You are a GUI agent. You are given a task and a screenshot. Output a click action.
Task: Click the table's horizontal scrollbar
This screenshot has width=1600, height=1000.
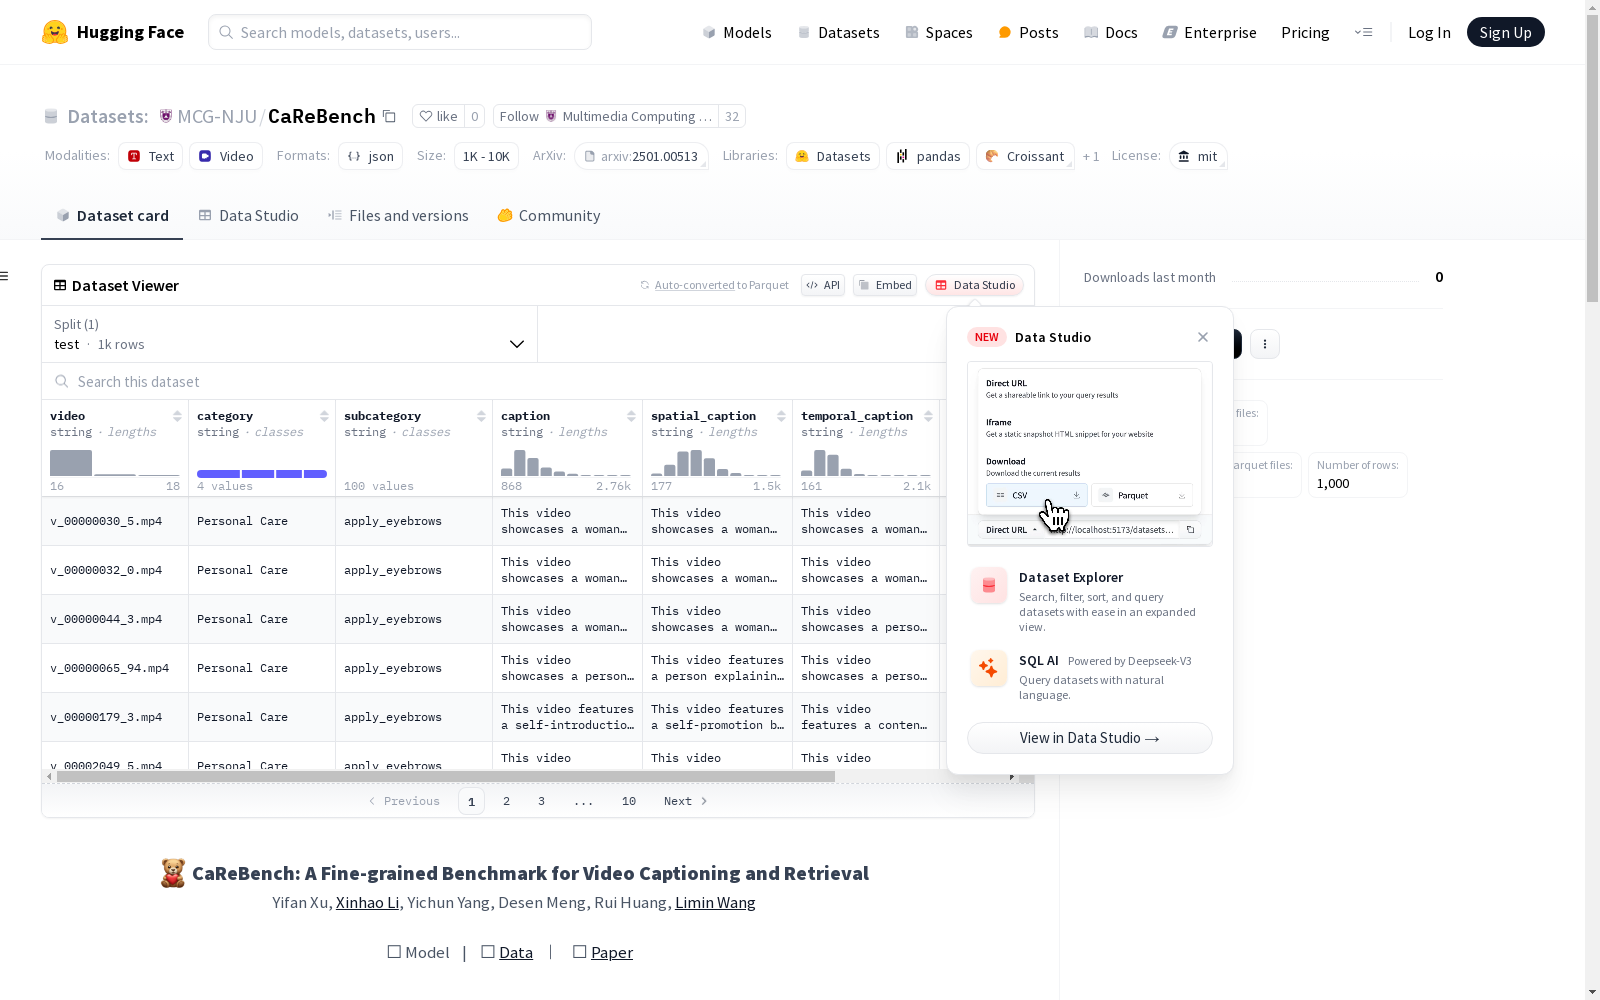pos(446,776)
